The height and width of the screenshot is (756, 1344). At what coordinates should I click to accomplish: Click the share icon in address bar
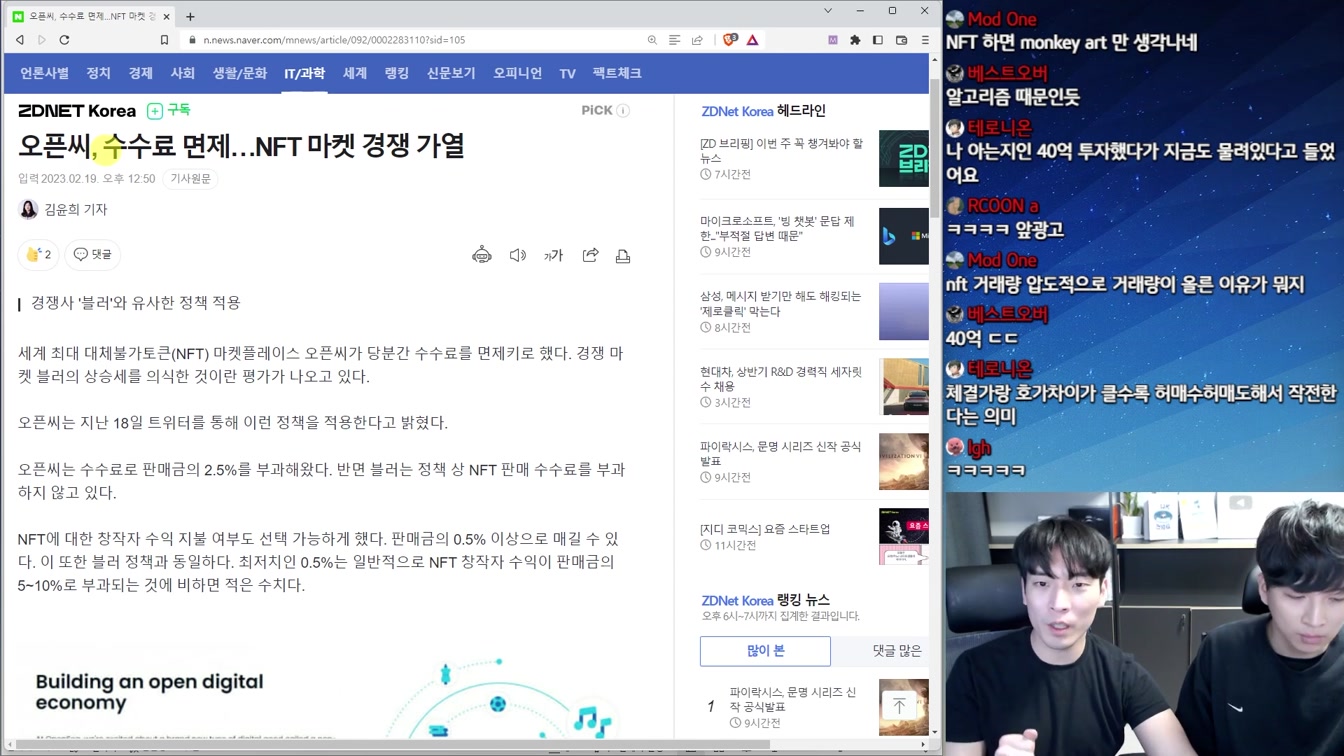(698, 40)
